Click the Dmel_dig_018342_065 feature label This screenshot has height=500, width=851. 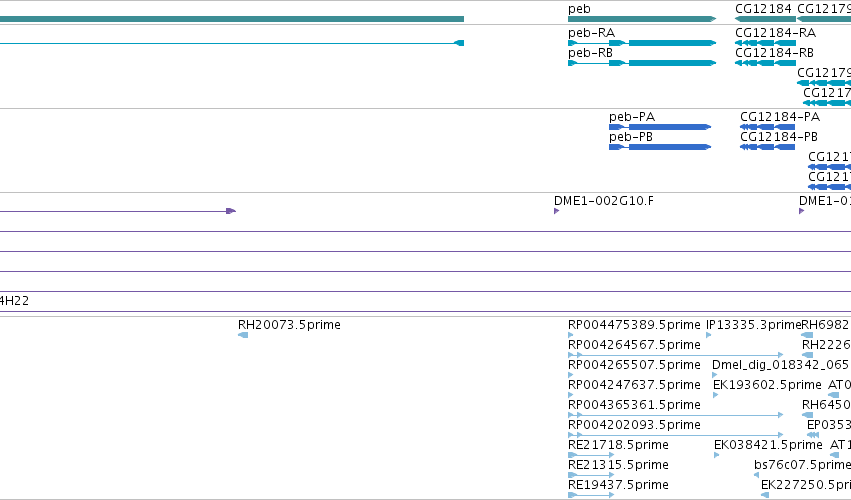pos(780,365)
